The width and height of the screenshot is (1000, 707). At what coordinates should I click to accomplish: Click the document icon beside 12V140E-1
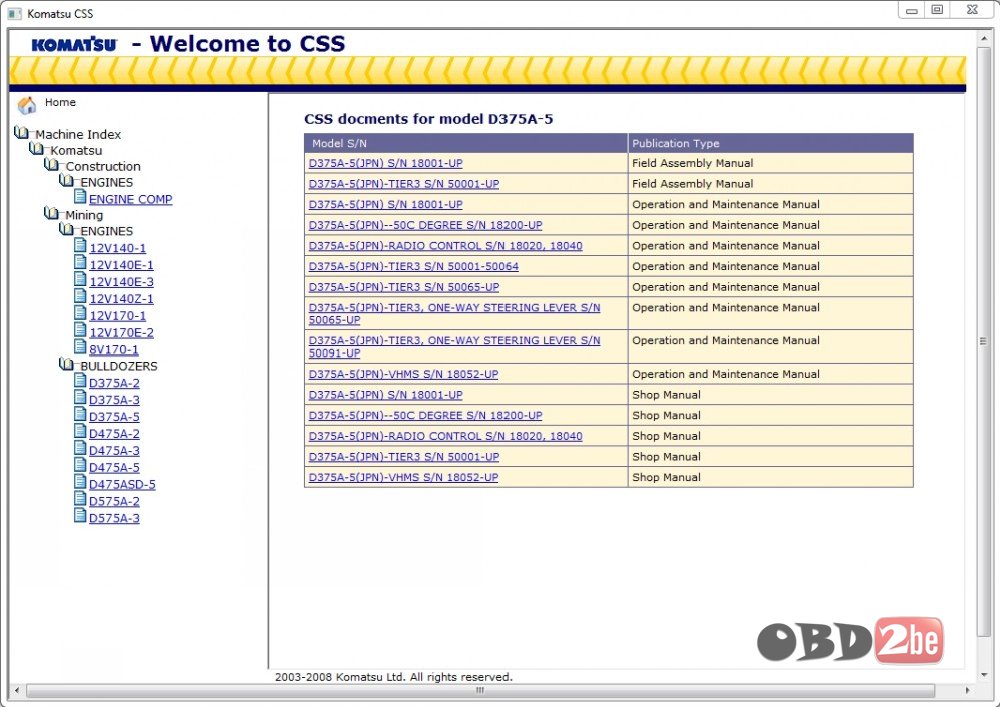[80, 262]
